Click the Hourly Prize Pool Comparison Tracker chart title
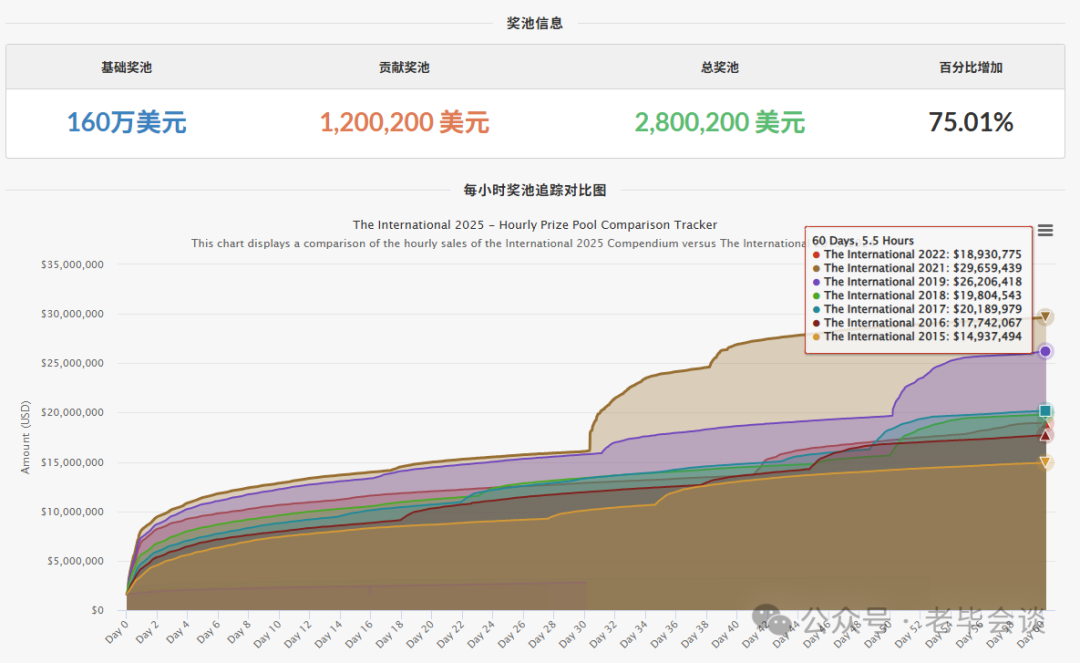This screenshot has width=1080, height=663. [535, 225]
